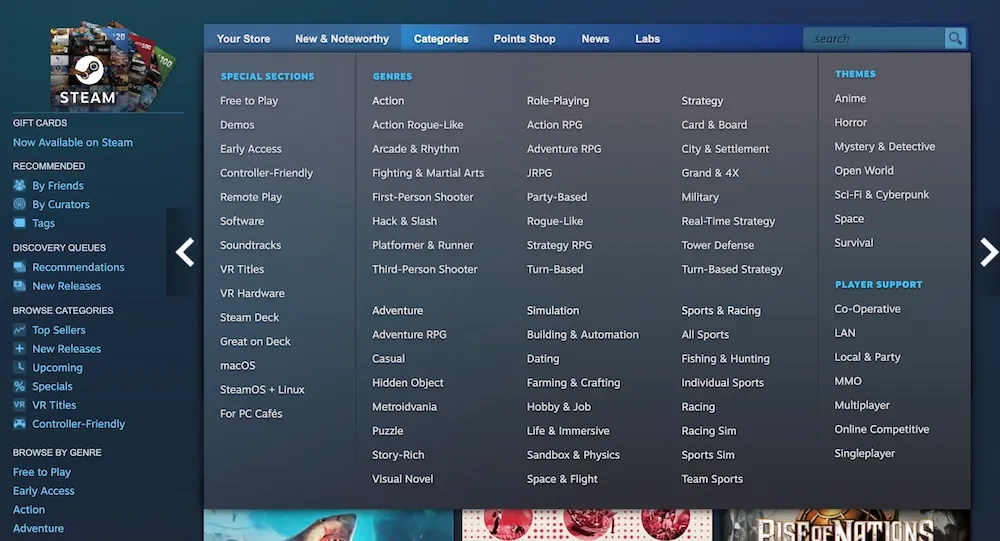Select Action Rogue-Like genre link
The height and width of the screenshot is (541, 1000).
tap(417, 125)
